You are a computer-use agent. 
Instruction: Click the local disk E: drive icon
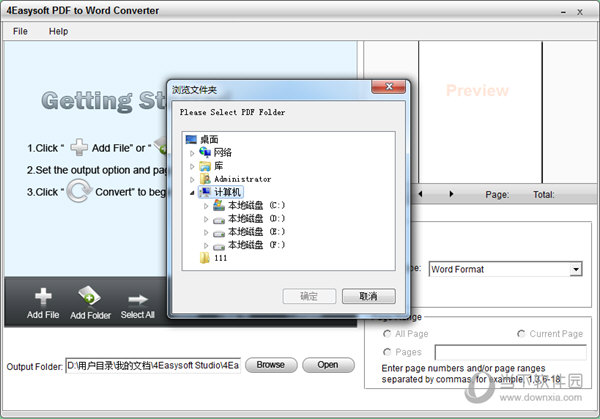coord(219,233)
